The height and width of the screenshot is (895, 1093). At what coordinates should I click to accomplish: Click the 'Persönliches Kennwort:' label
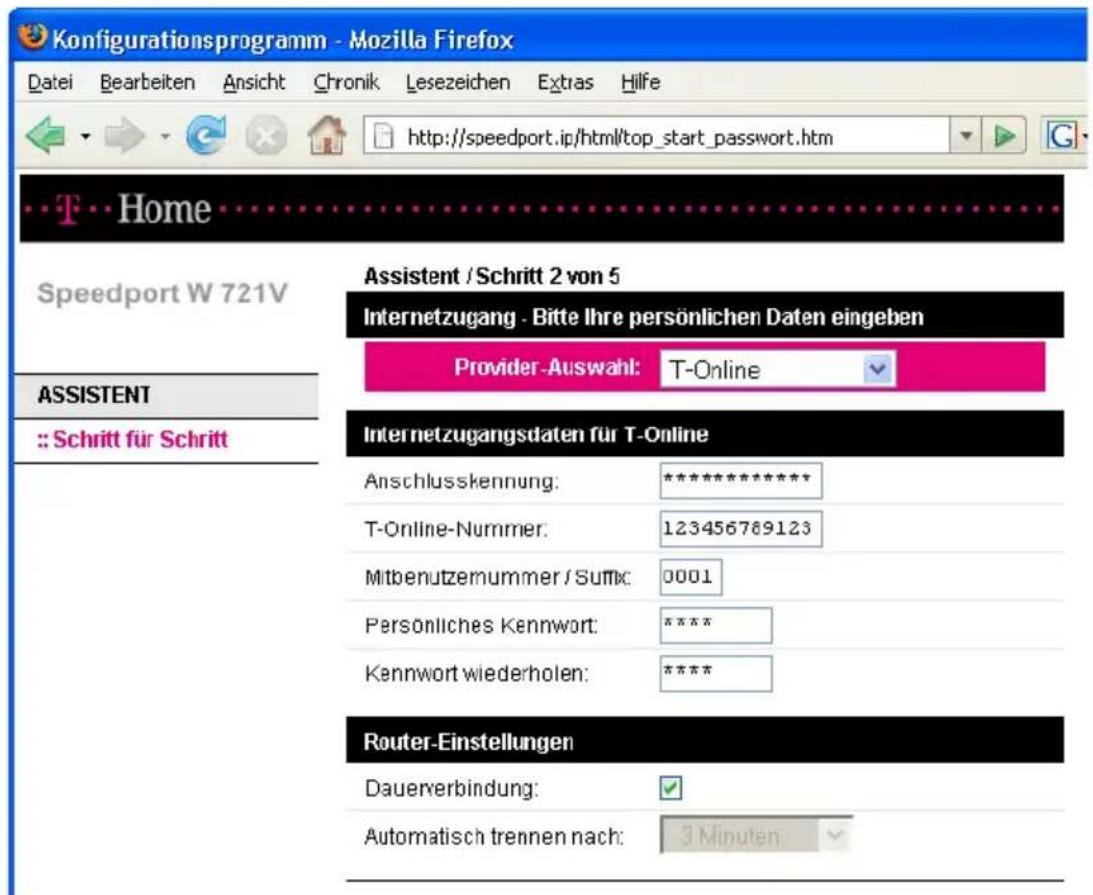(x=481, y=625)
